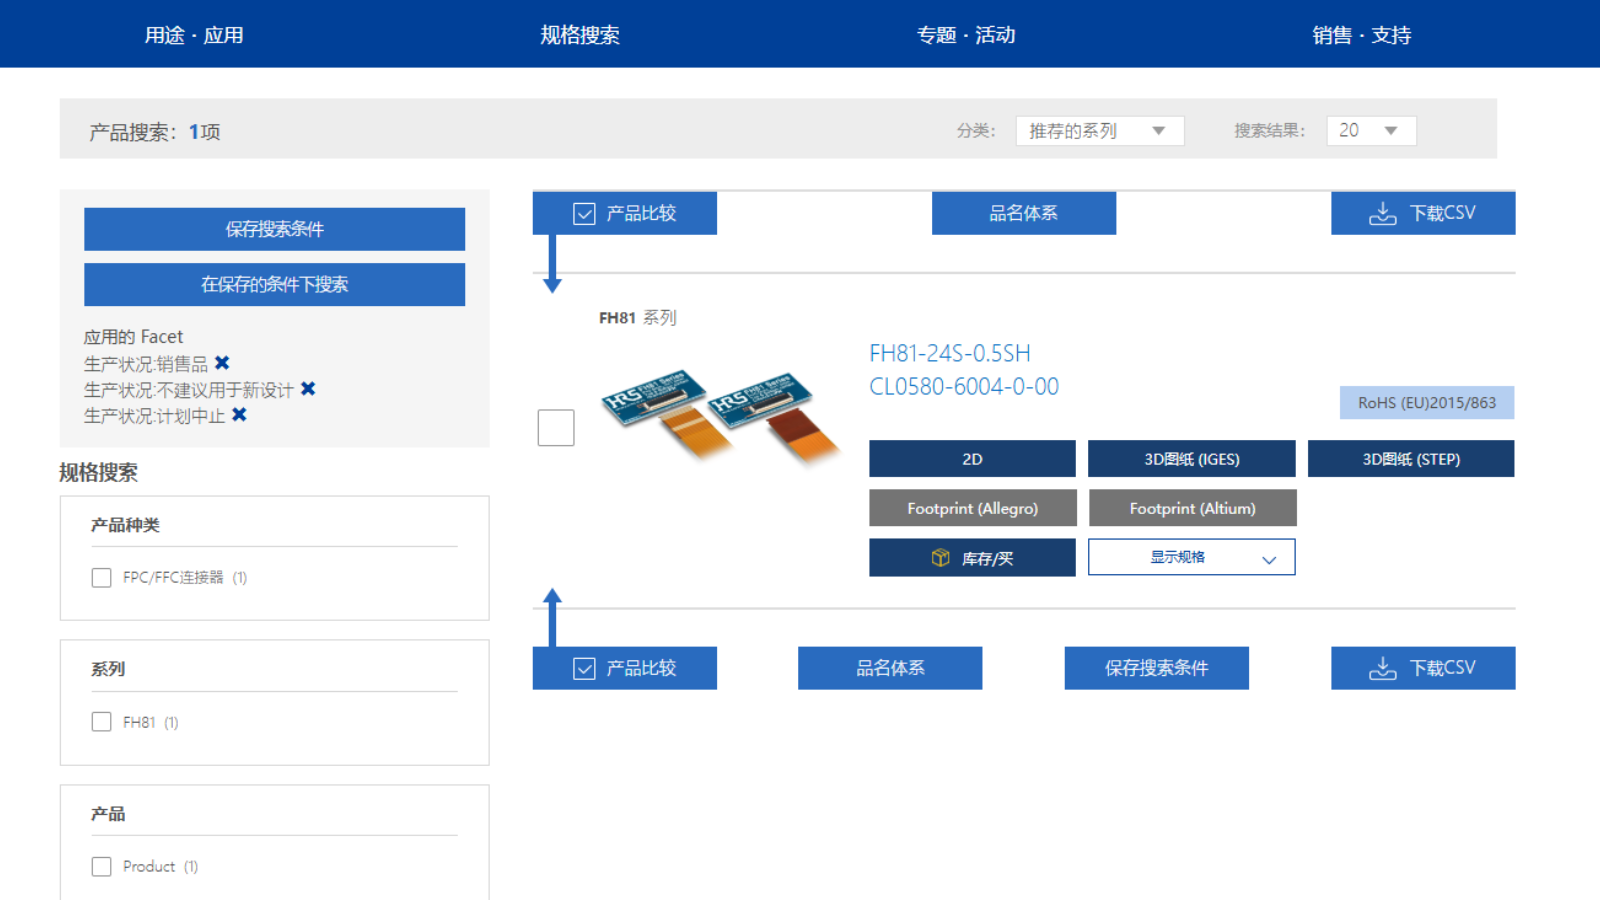Enable the FPC/FFC连接器 category checkbox
Screen dimensions: 1600x900
point(102,578)
